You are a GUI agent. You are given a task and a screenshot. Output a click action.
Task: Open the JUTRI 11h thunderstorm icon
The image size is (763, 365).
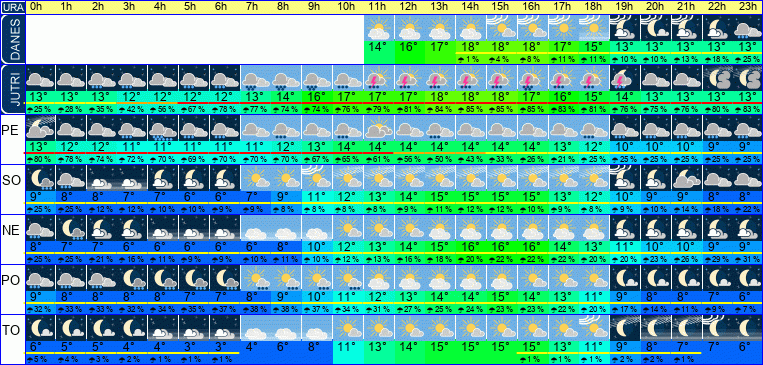379,78
